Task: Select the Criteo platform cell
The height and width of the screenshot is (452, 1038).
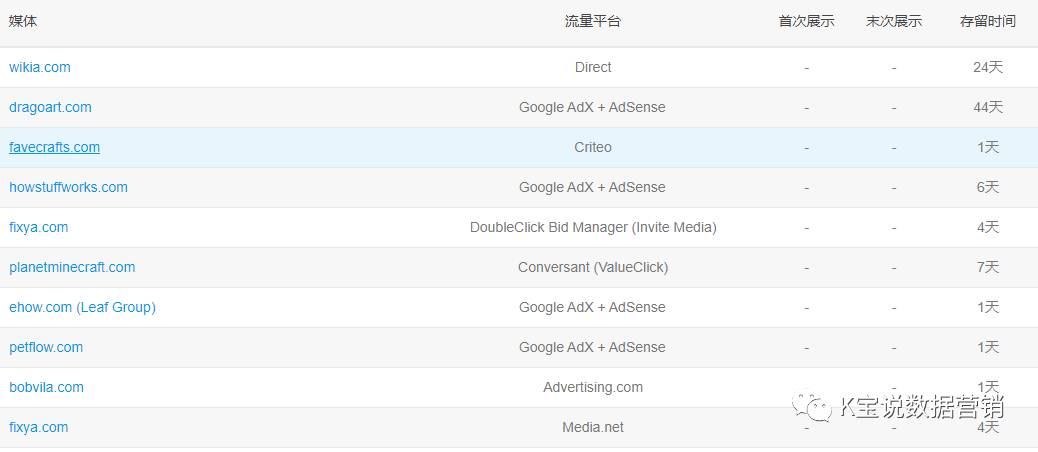Action: (x=593, y=148)
